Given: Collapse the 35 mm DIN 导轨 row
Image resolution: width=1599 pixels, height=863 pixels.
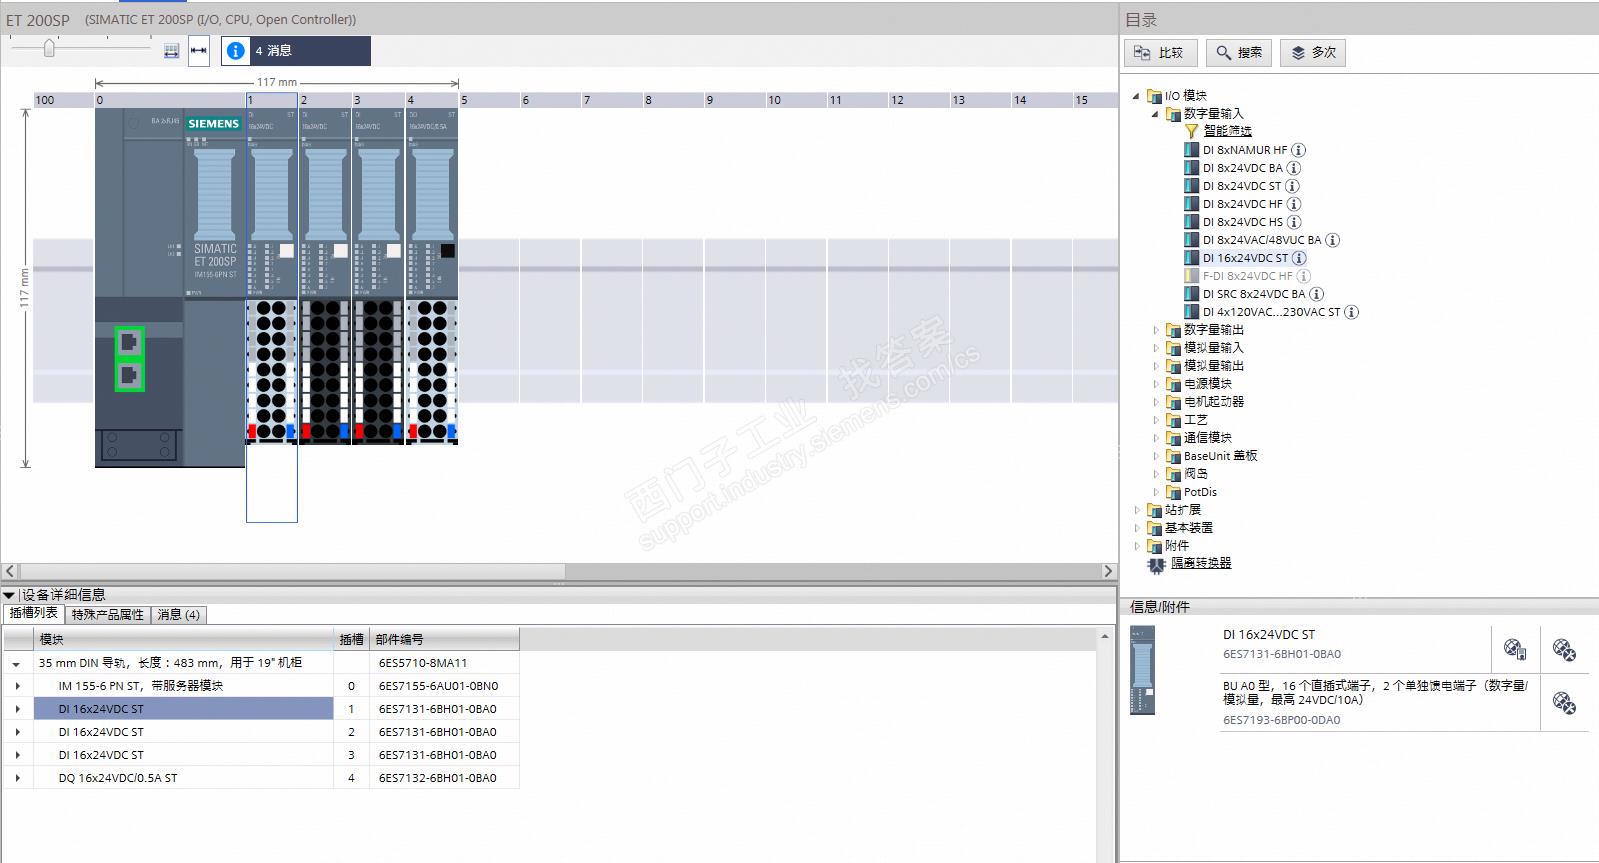Looking at the screenshot, I should click(x=16, y=663).
